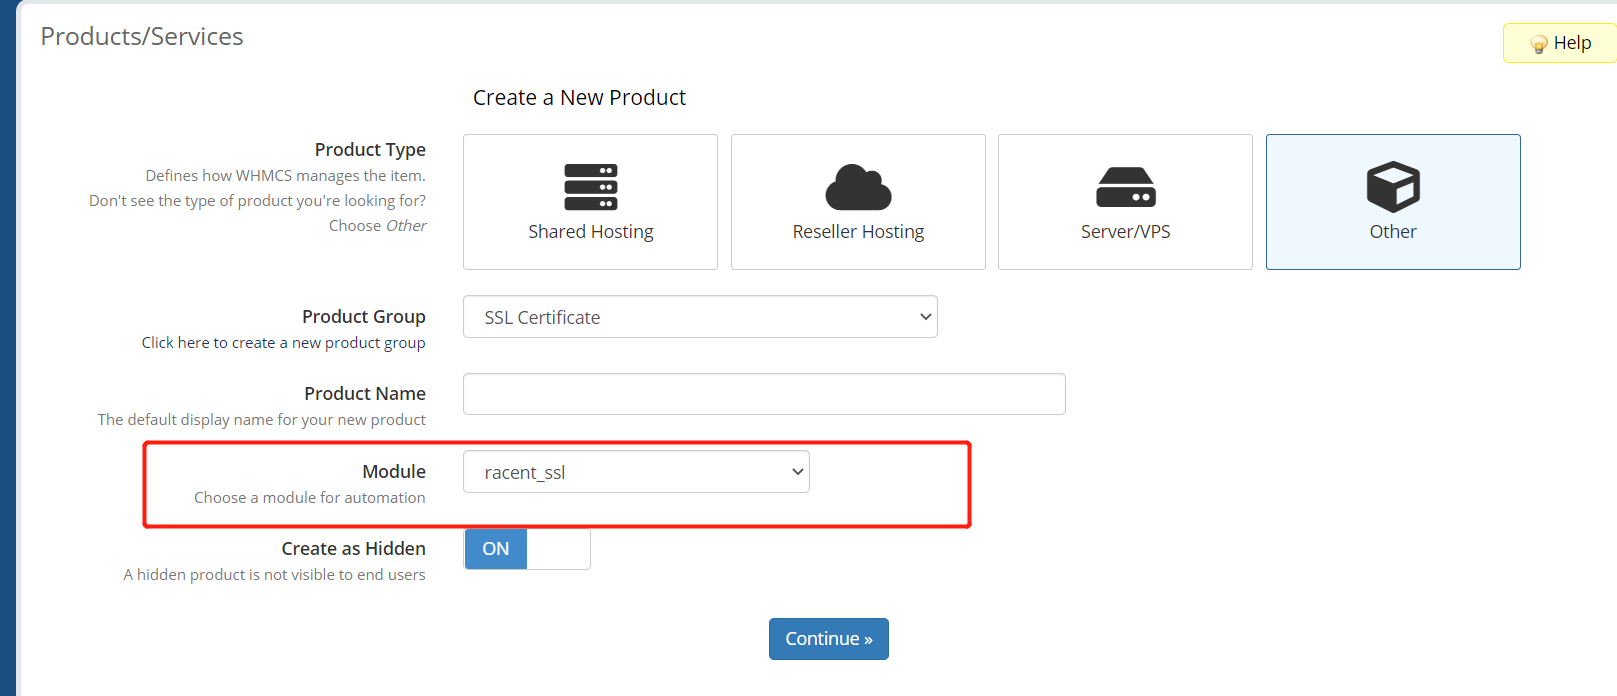1617x696 pixels.
Task: Click here to create new product group
Action: pyautogui.click(x=283, y=343)
